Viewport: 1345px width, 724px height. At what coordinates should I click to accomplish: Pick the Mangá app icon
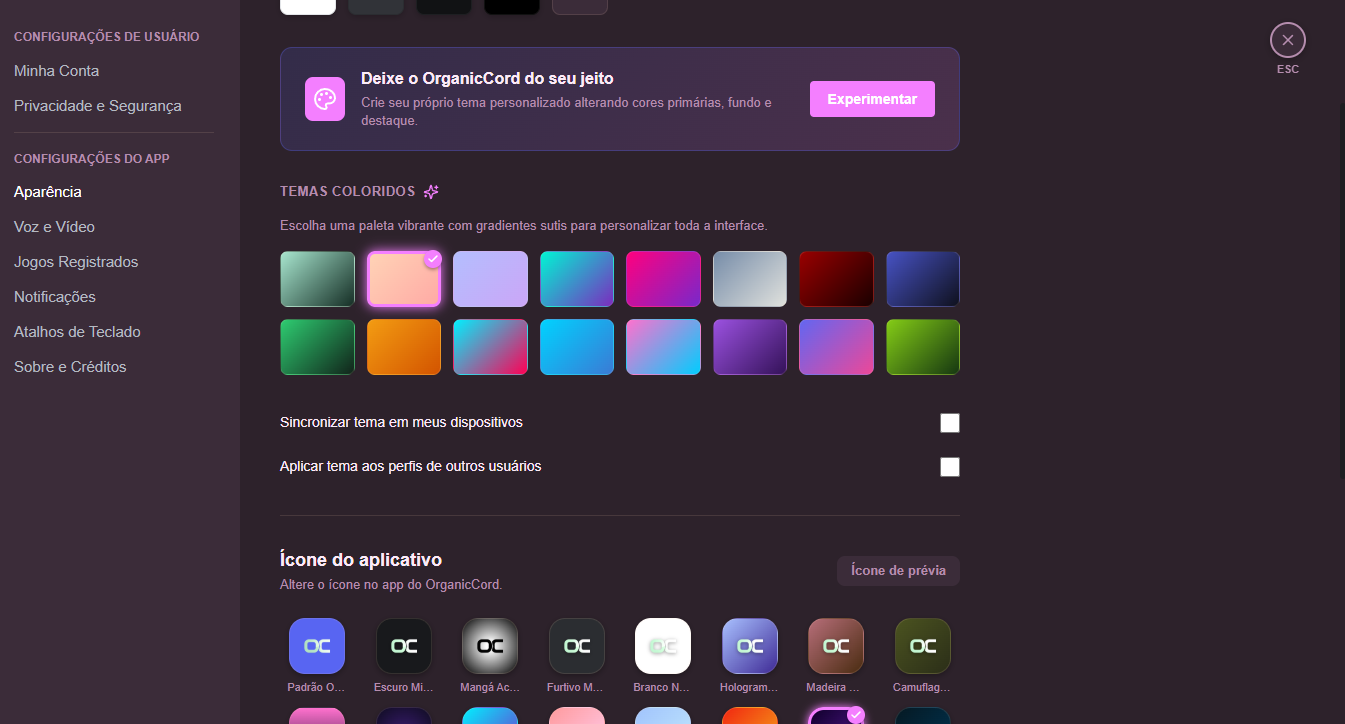tap(490, 646)
